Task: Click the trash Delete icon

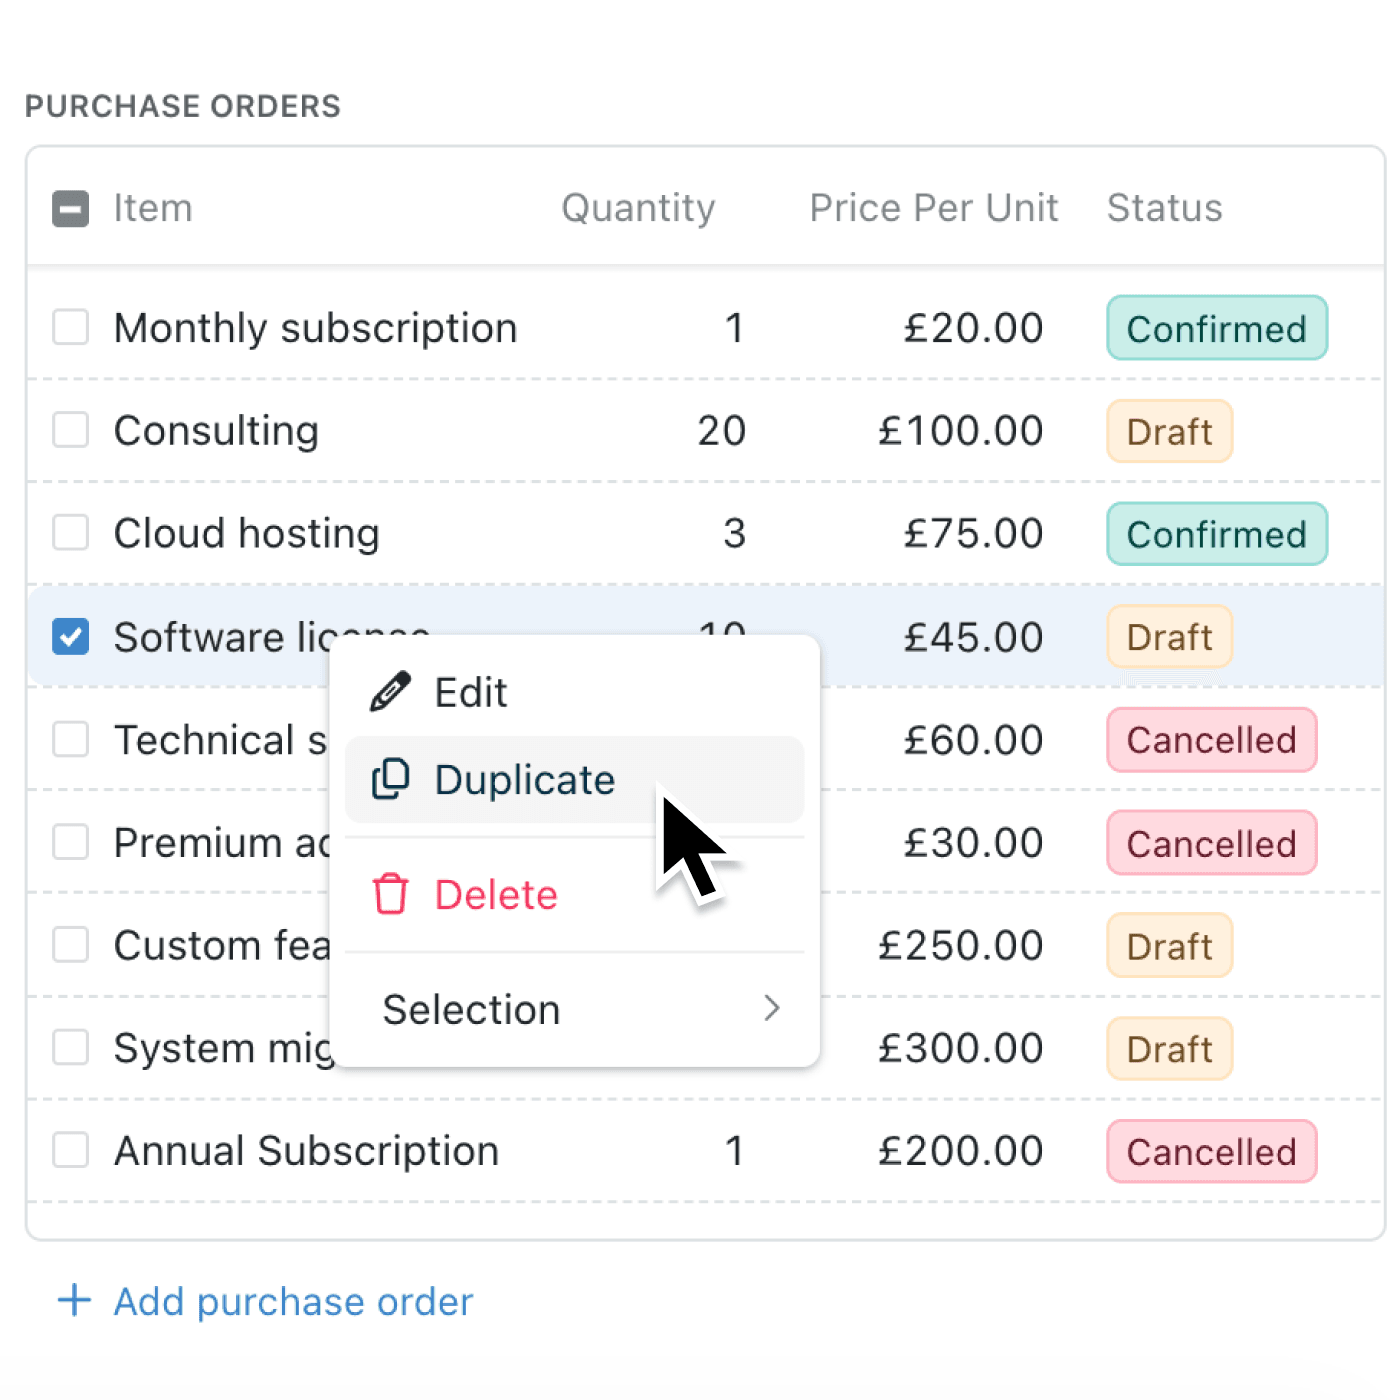Action: [x=390, y=894]
